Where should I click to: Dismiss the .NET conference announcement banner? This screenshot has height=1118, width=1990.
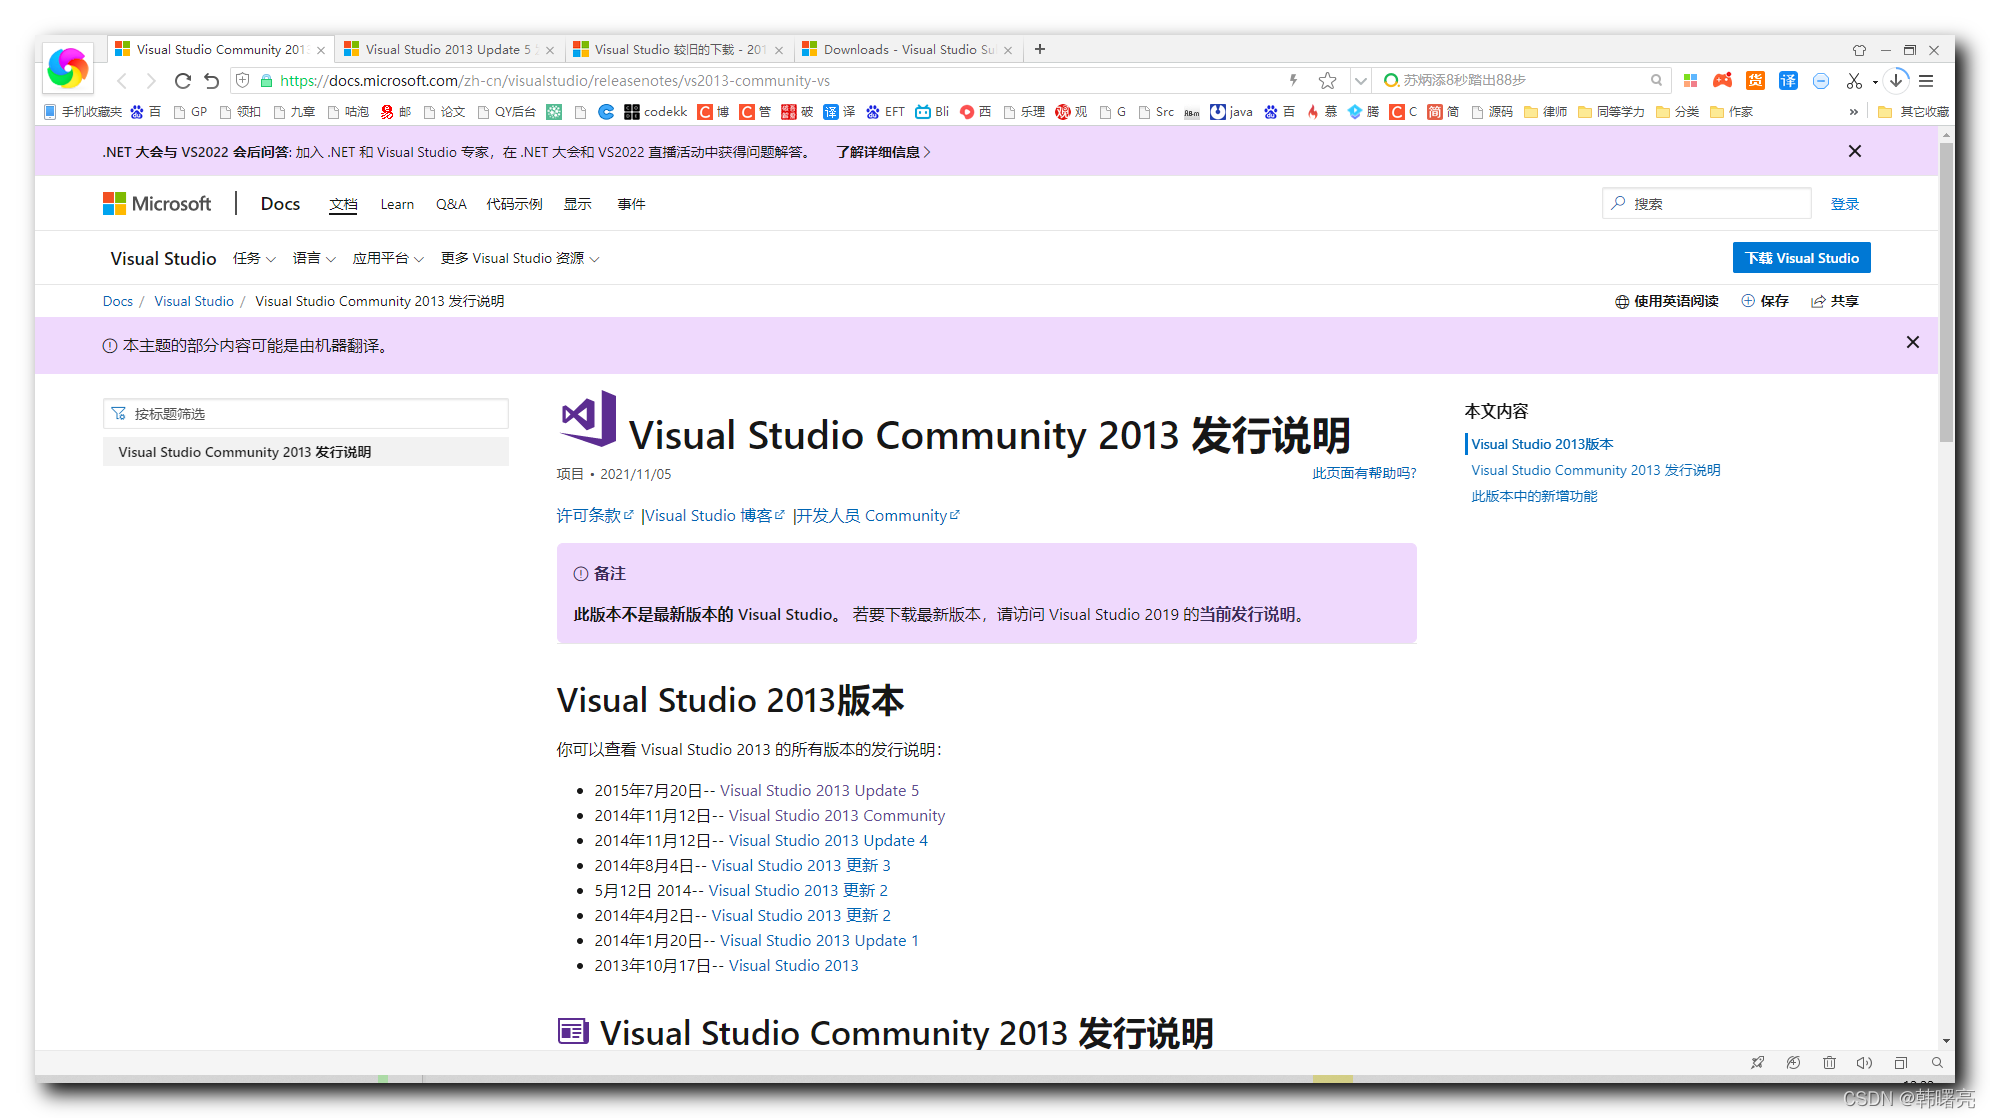pos(1854,151)
